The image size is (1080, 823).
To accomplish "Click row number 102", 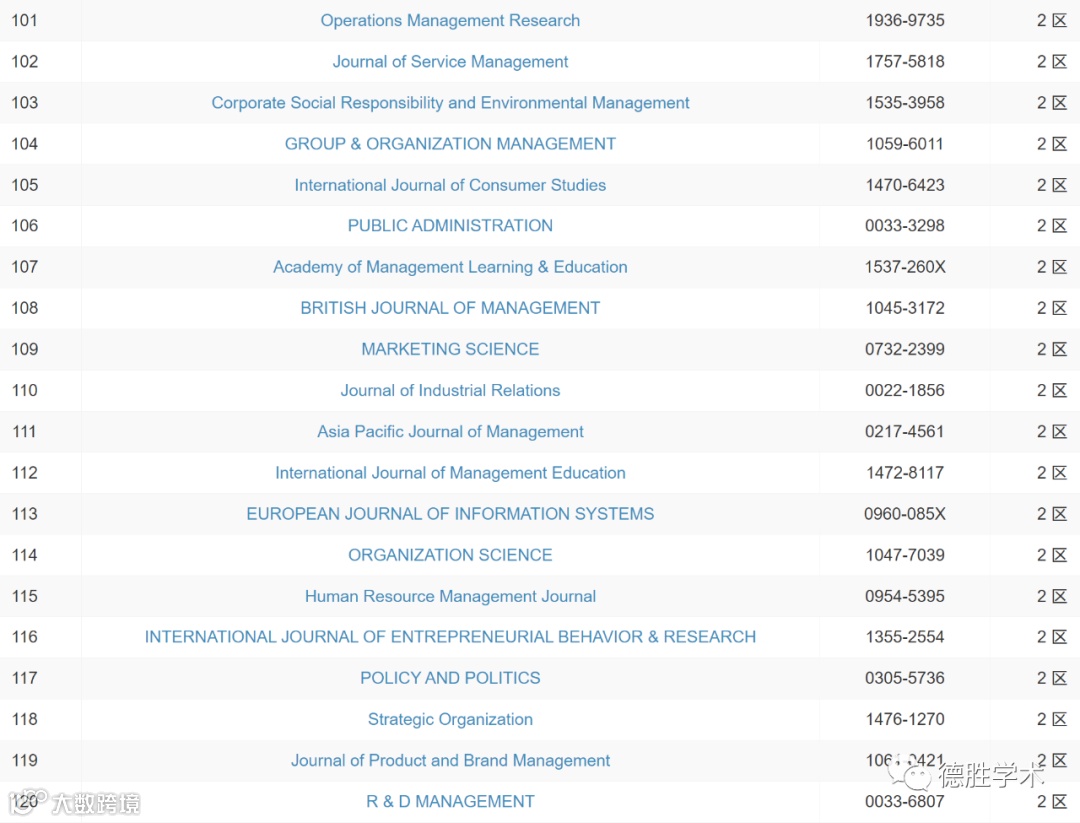I will pos(24,62).
